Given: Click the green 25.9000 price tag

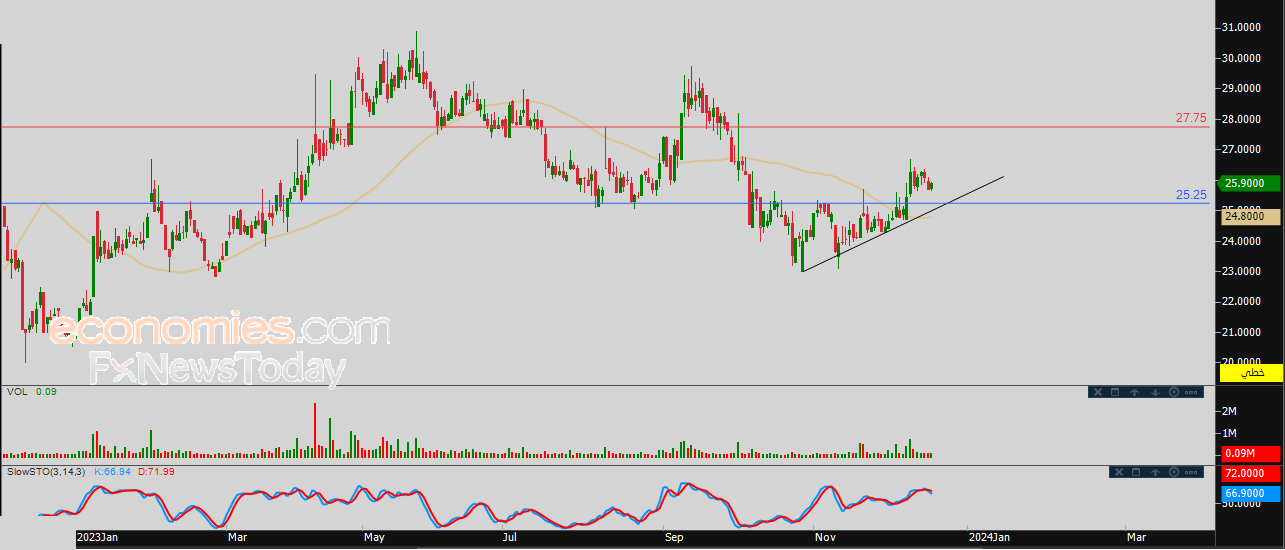Looking at the screenshot, I should (1251, 183).
